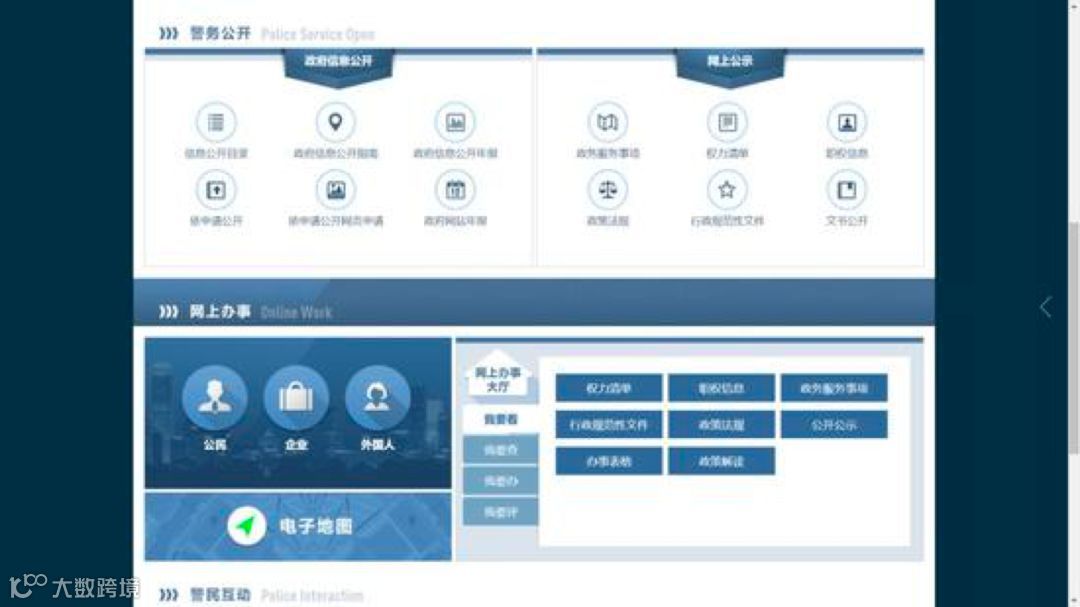The image size is (1080, 607).
Task: Click the blue 职权信息 button in 网上办事
Action: tap(721, 388)
